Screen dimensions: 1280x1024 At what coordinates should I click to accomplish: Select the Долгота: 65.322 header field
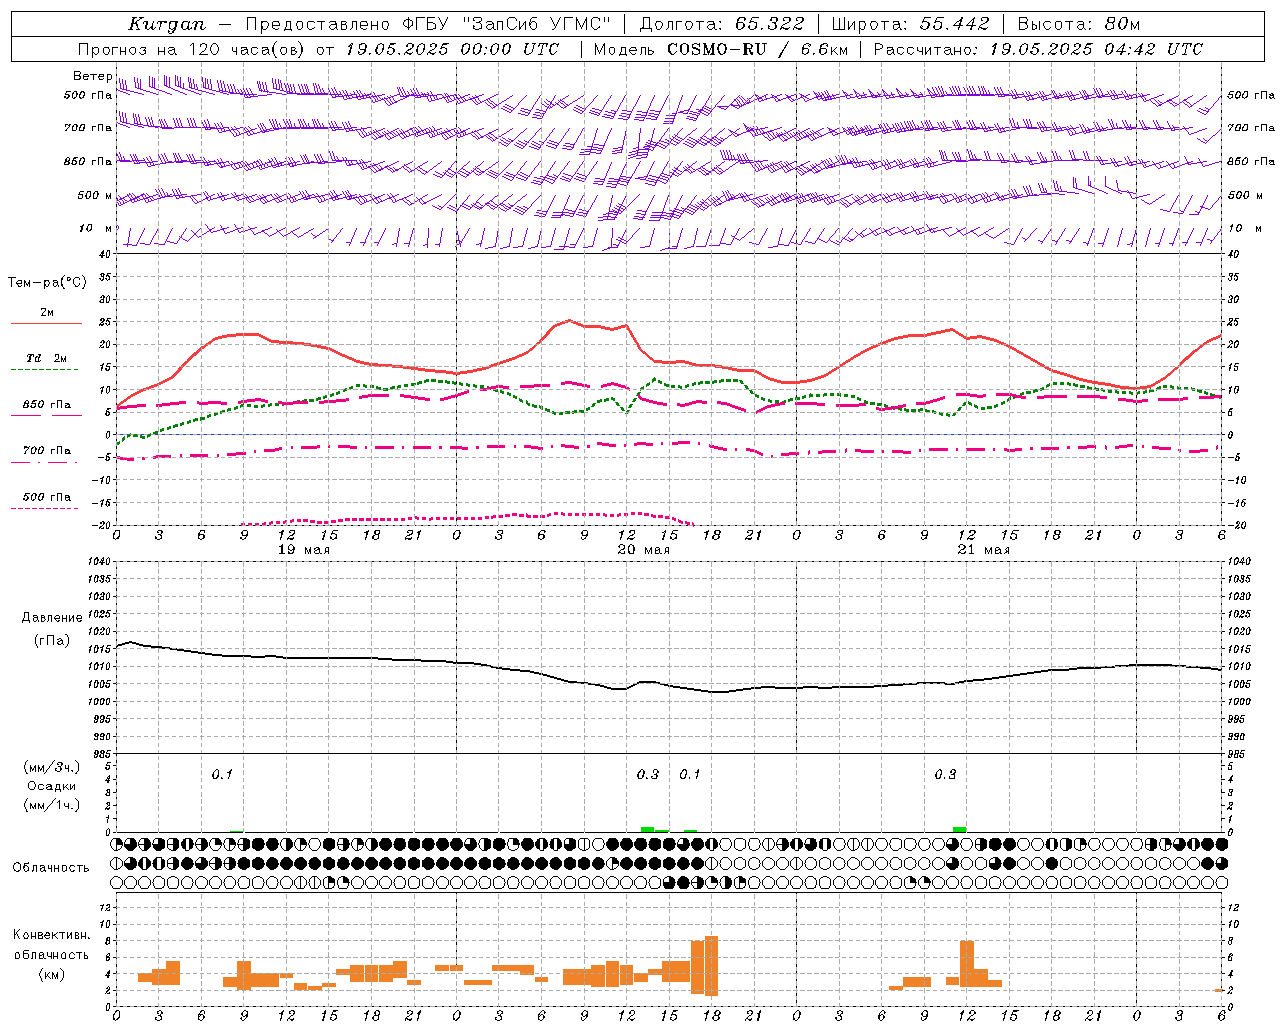pyautogui.click(x=721, y=24)
